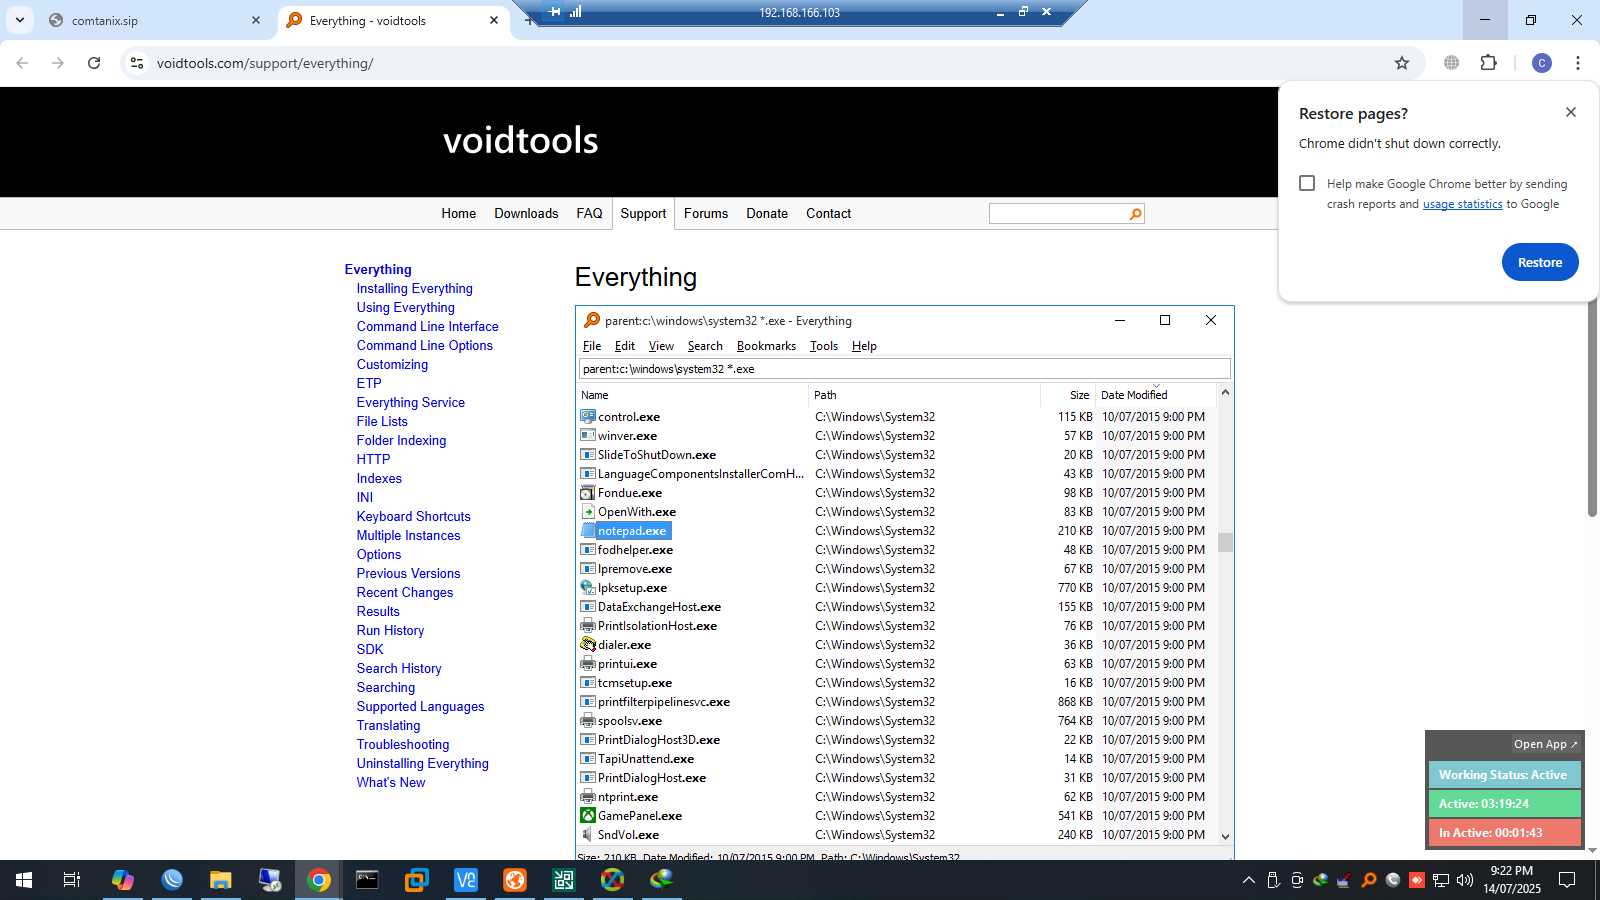Open the Chrome extensions puzzle icon
Screen dimensions: 1600x900
tap(1489, 63)
